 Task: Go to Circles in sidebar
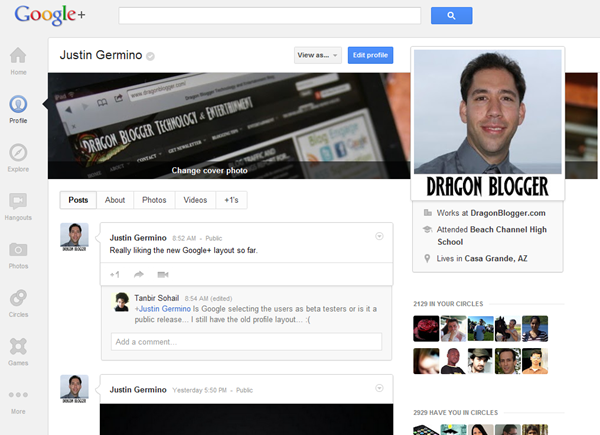coord(18,298)
